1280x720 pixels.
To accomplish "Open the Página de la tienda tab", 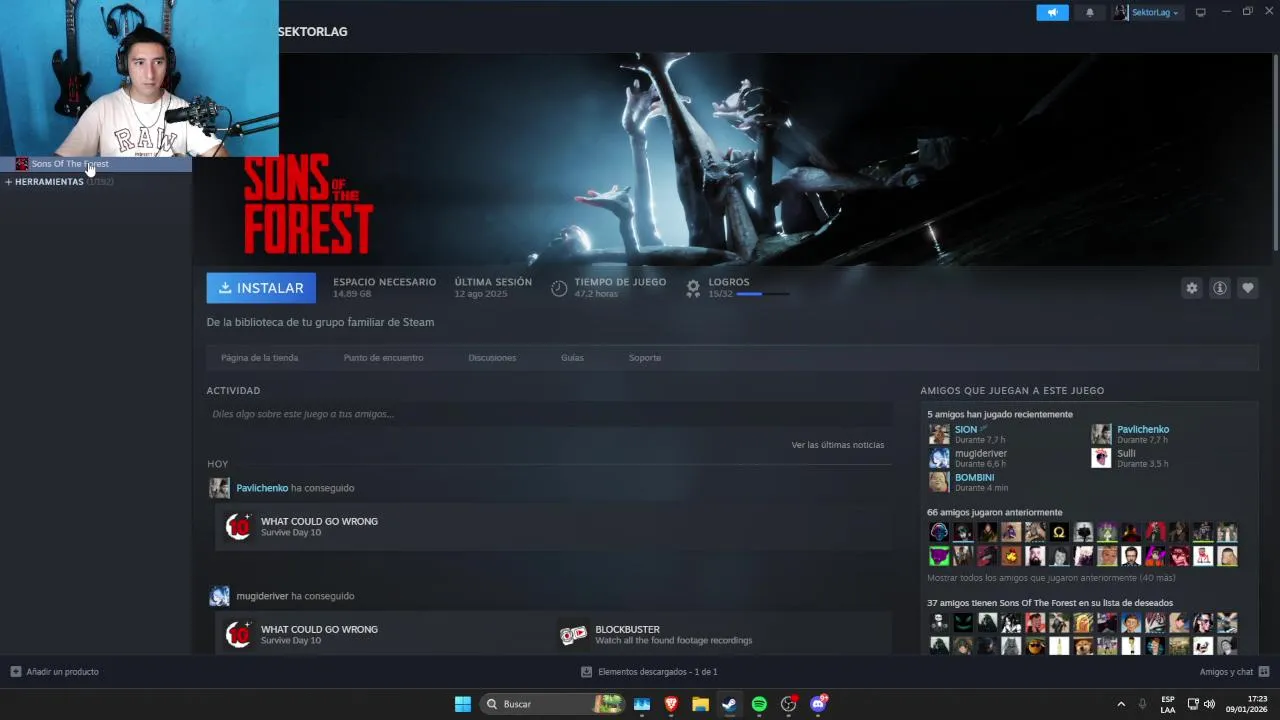I will point(259,358).
